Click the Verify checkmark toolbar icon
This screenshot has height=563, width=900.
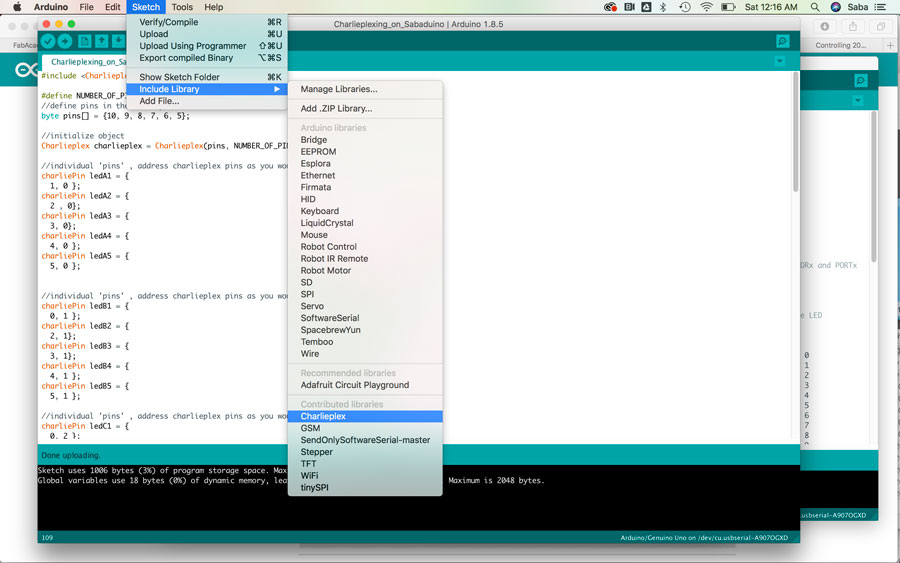tap(48, 41)
